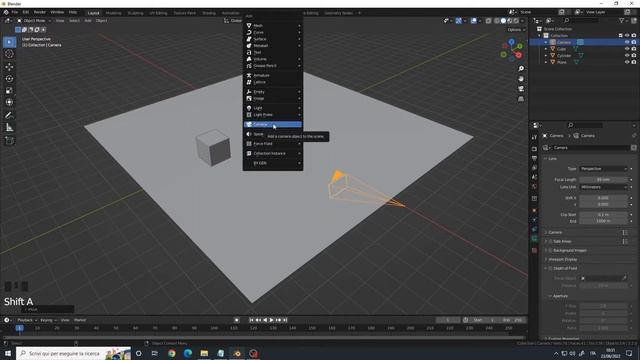The height and width of the screenshot is (360, 640).
Task: Hide Camera with its eye icon in outliner
Action: click(627, 42)
